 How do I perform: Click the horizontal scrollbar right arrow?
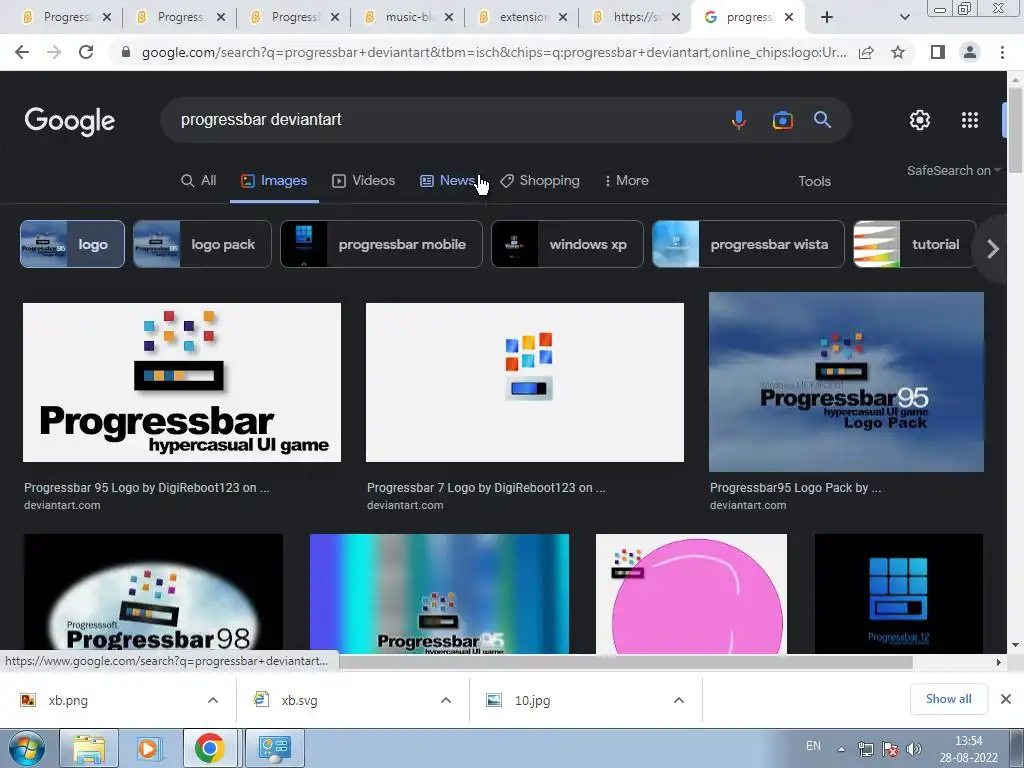[998, 662]
